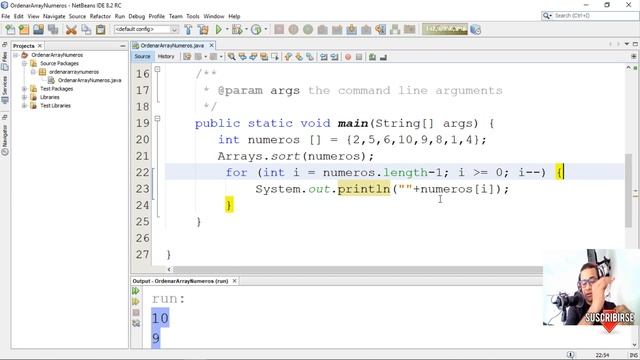This screenshot has width=640, height=360.
Task: Expand the Libraries node
Action: tap(24, 97)
